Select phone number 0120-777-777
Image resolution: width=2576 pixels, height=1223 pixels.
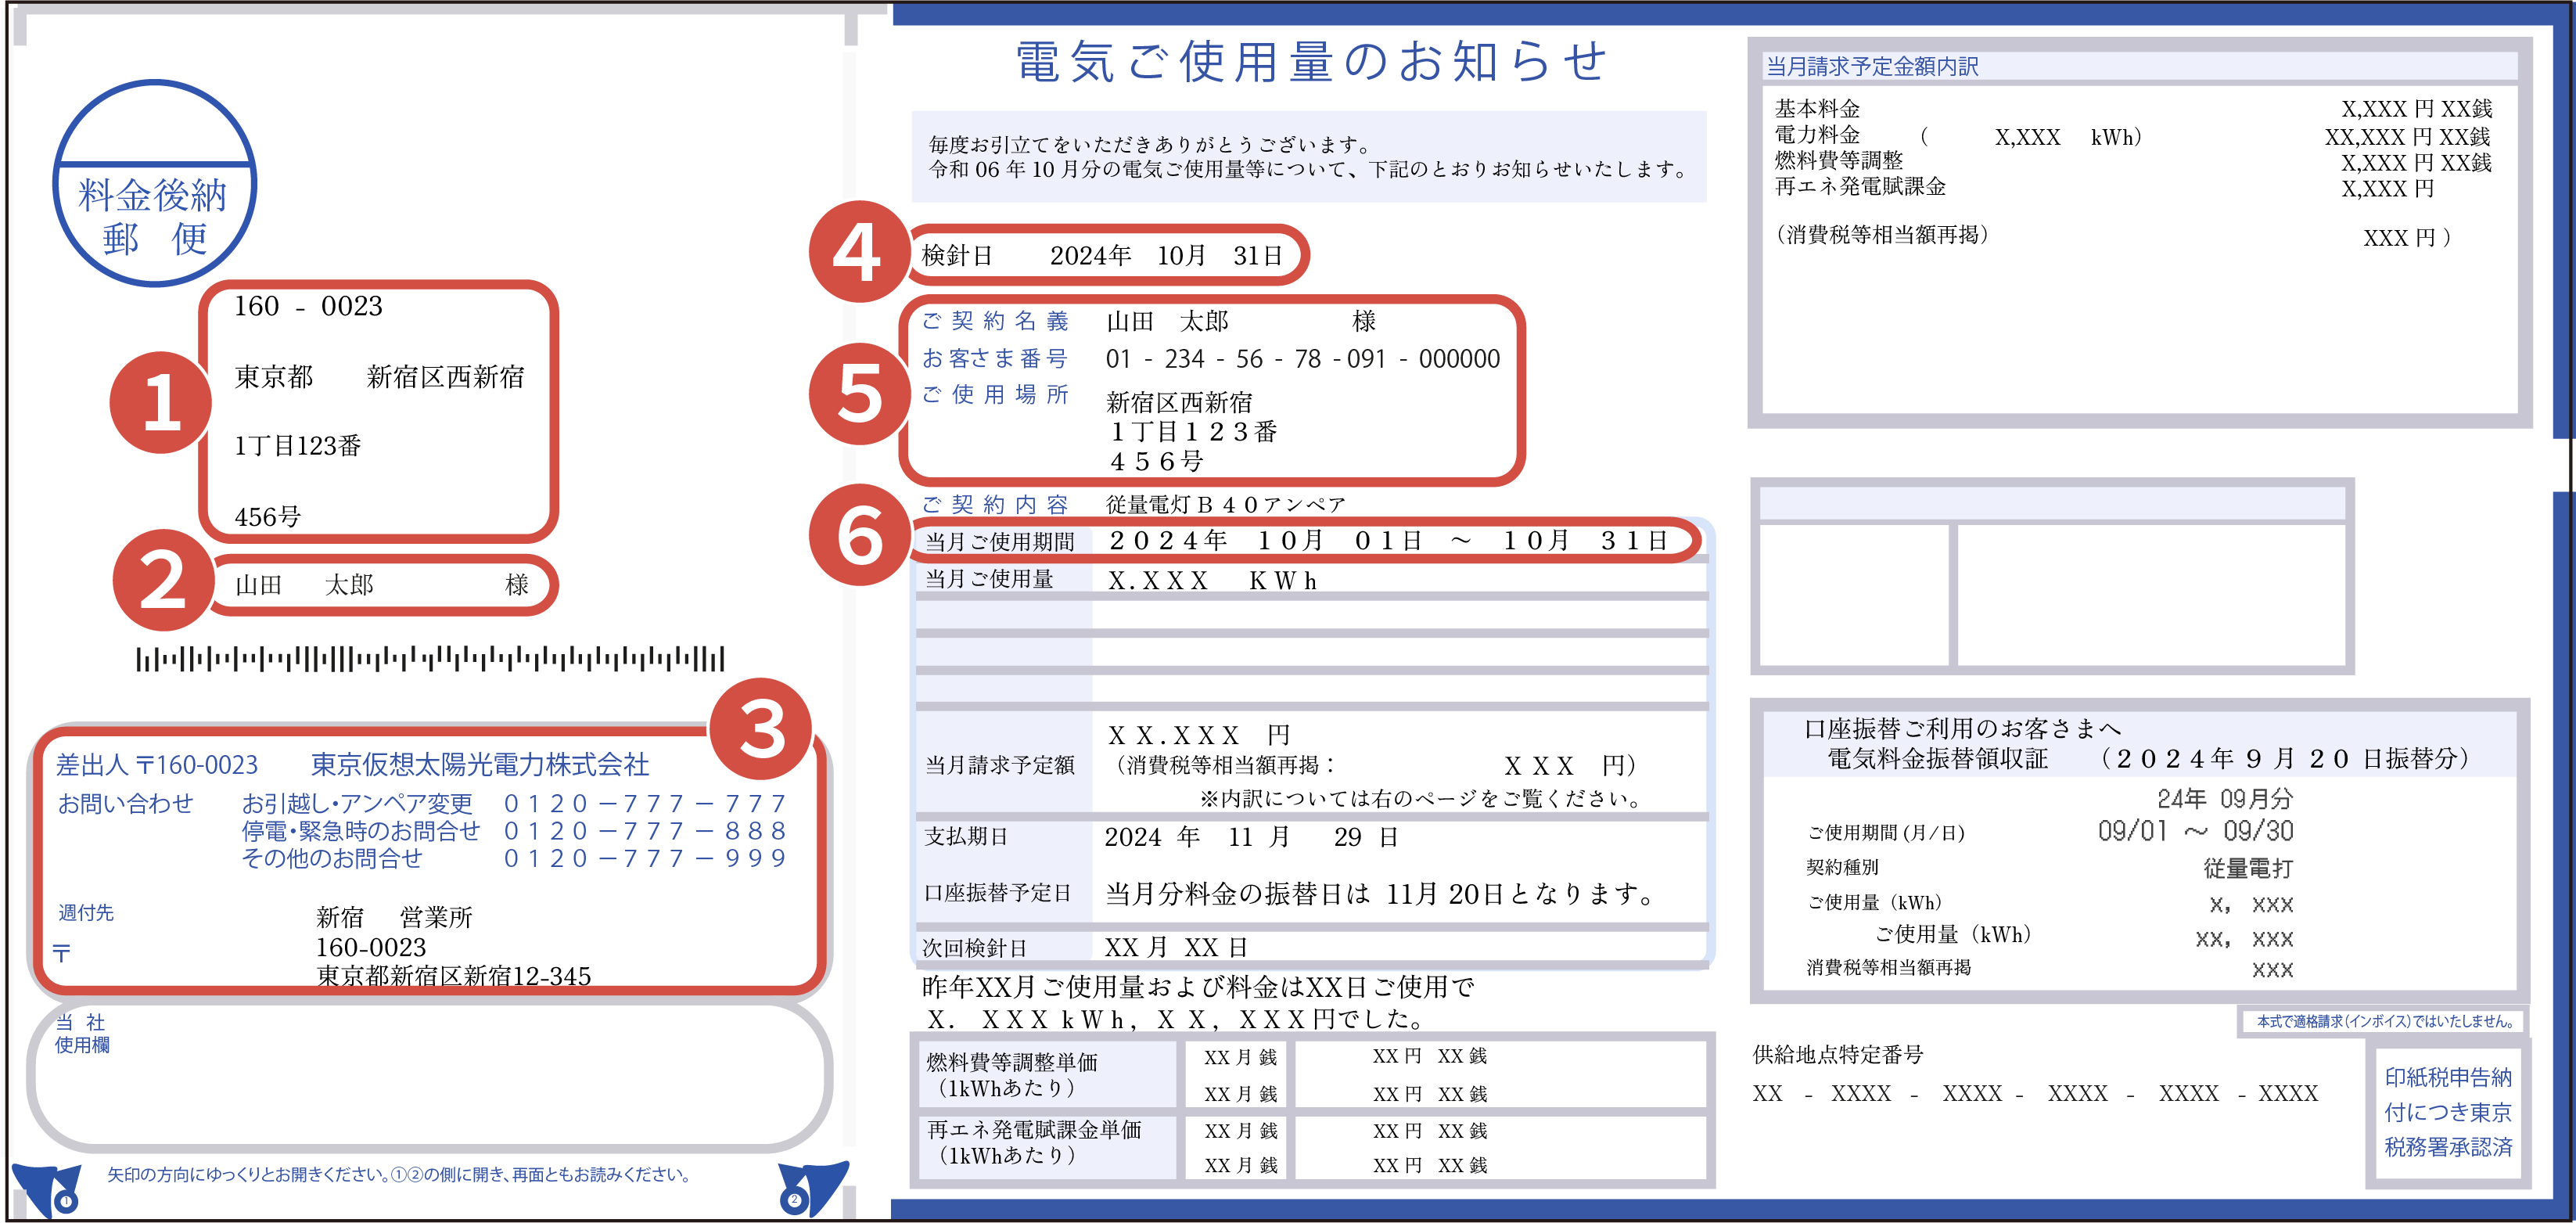(645, 803)
